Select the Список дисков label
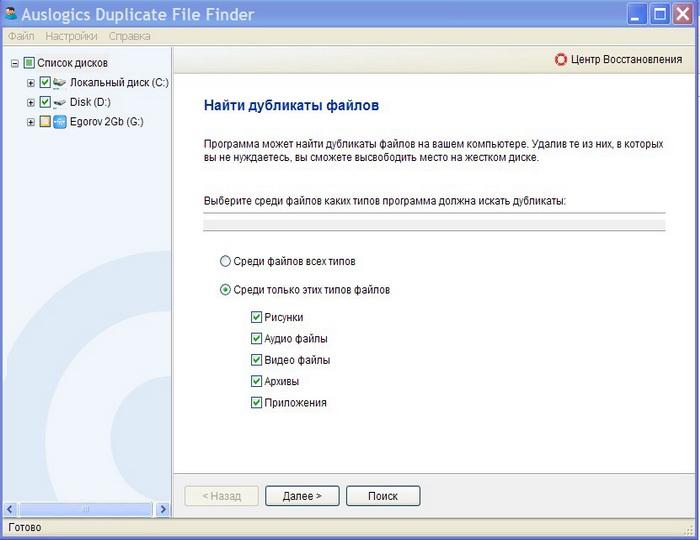 72,63
